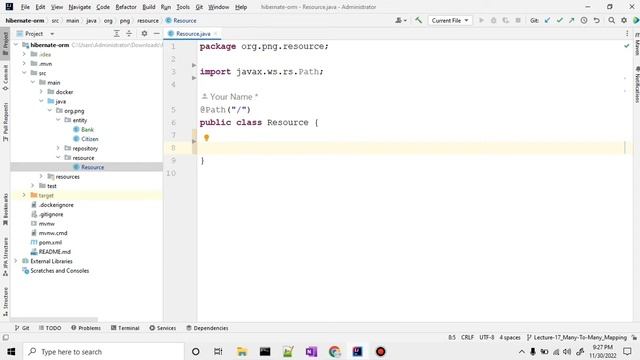Open the Pull Requests sidebar button
640x360 pixels.
(x=5, y=121)
